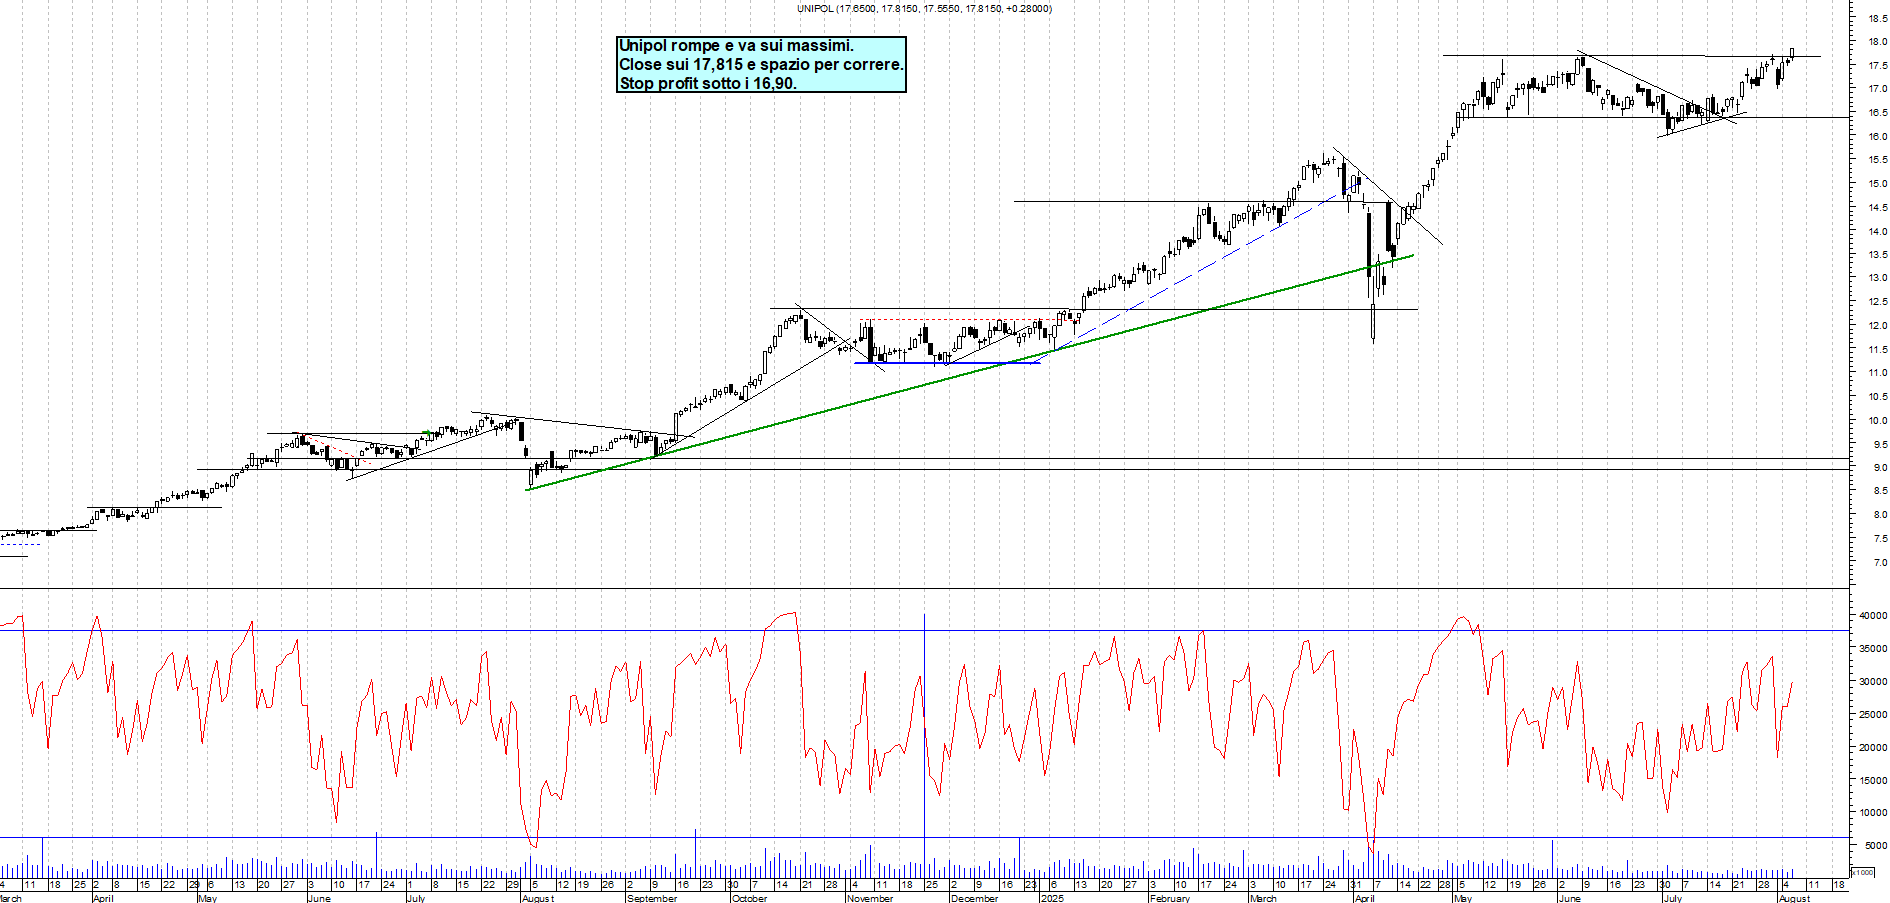
Task: Click the 9.0 price axis label
Action: click(1880, 468)
